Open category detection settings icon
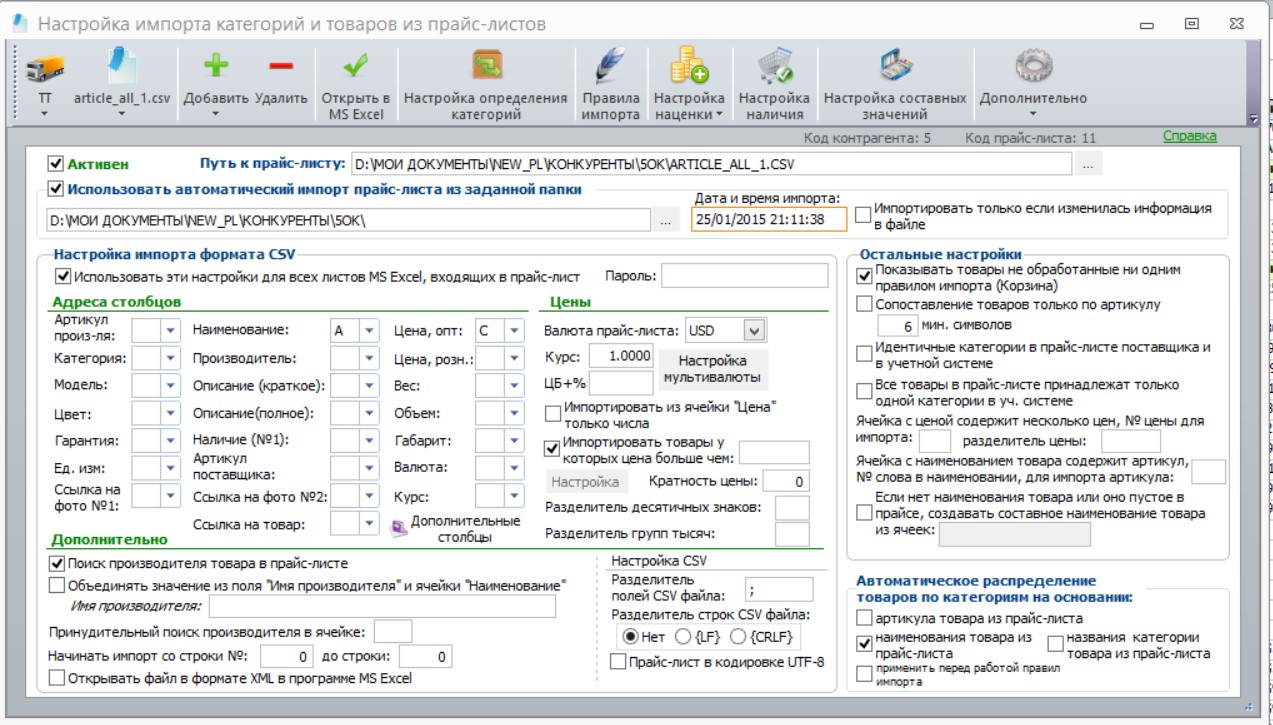 (x=486, y=67)
